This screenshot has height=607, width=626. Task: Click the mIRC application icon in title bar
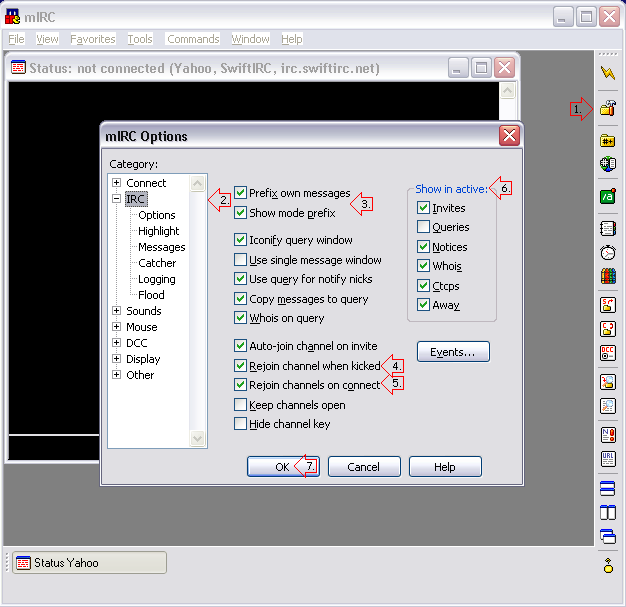click(x=12, y=17)
